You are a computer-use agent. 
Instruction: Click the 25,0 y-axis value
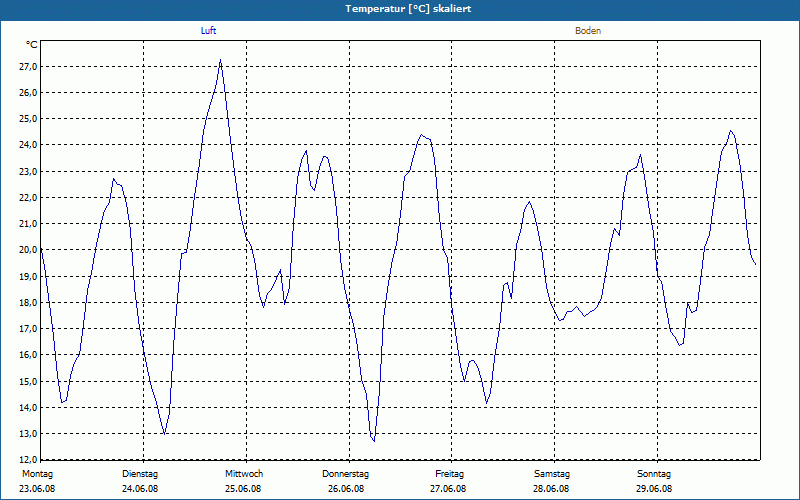point(28,119)
